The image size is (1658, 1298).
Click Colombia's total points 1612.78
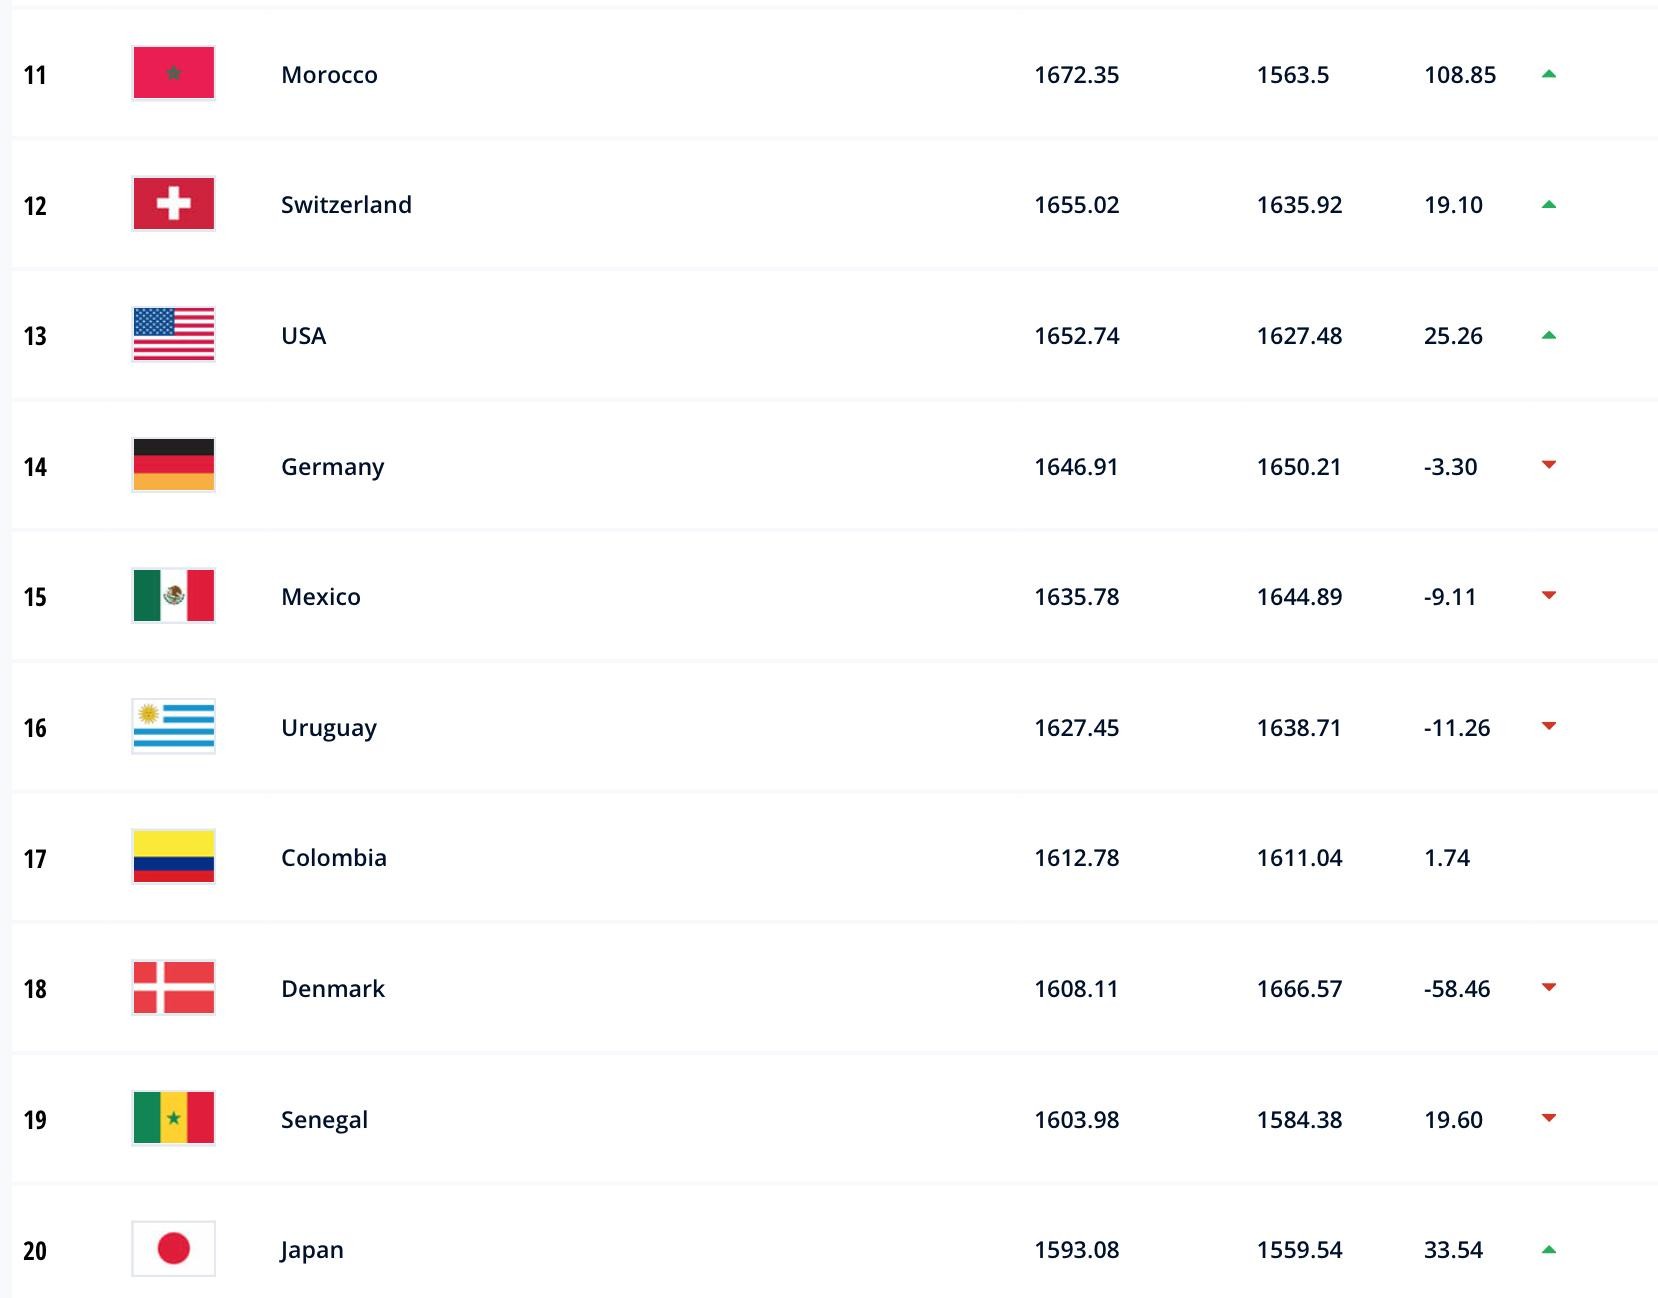(1076, 858)
